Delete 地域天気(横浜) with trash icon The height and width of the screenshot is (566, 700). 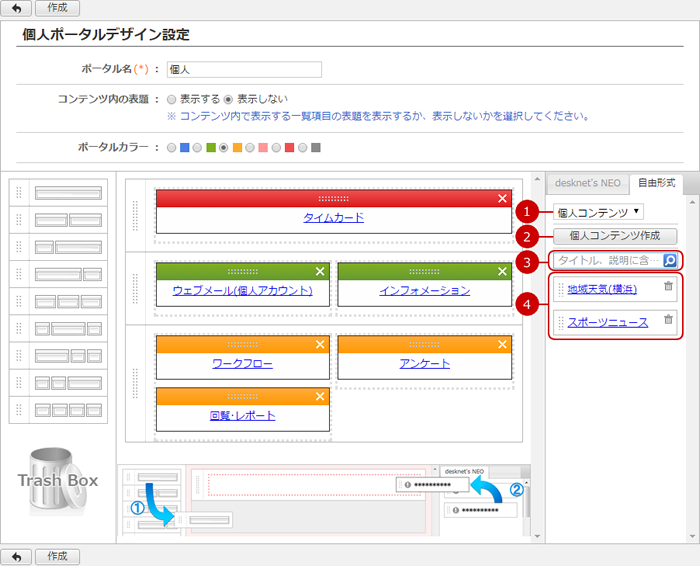(x=669, y=288)
